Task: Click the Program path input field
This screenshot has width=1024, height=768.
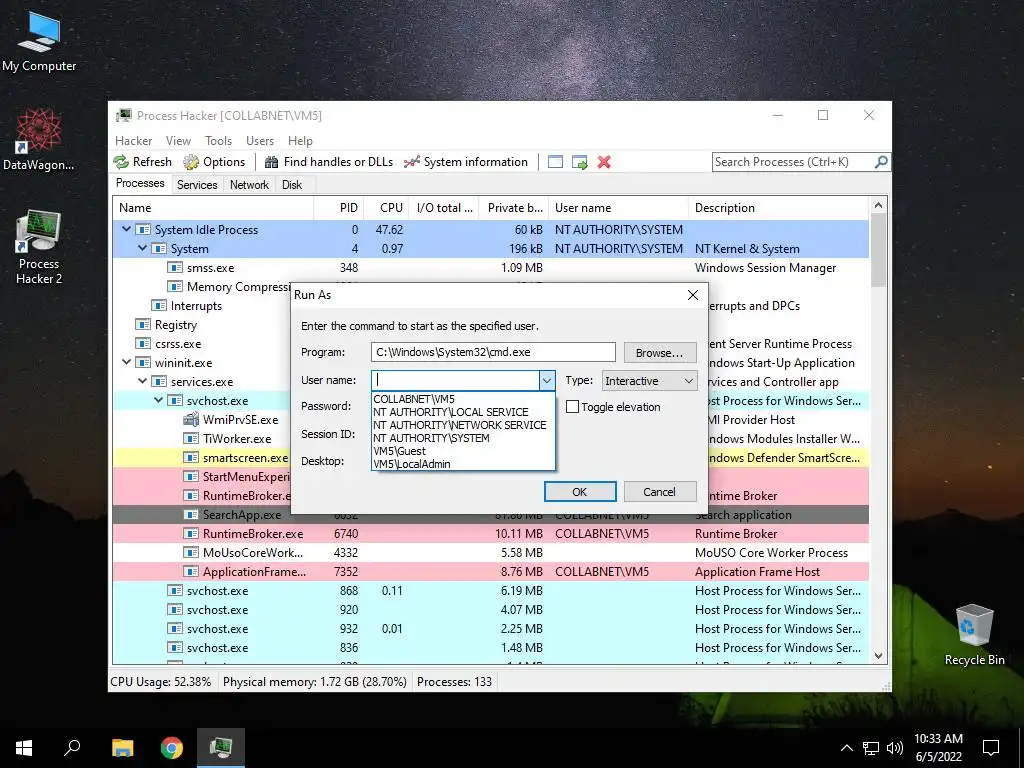Action: [493, 352]
